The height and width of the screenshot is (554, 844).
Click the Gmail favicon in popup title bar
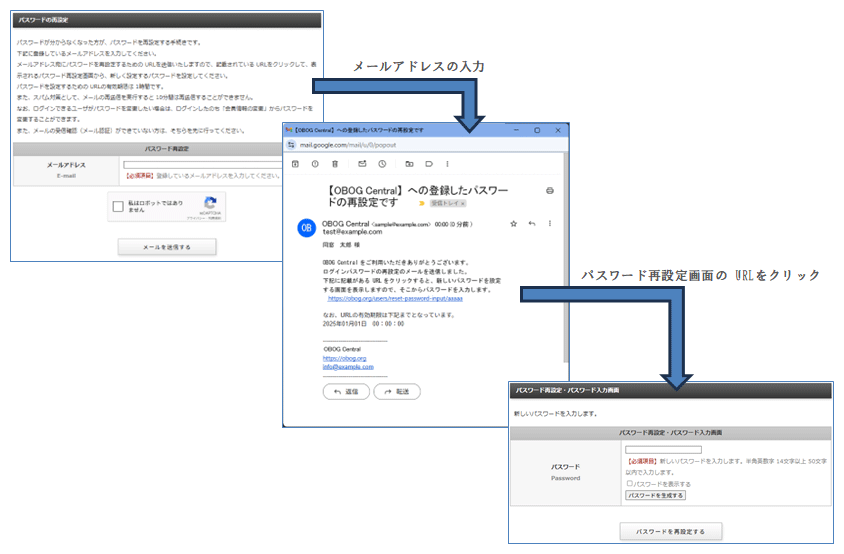coord(289,130)
